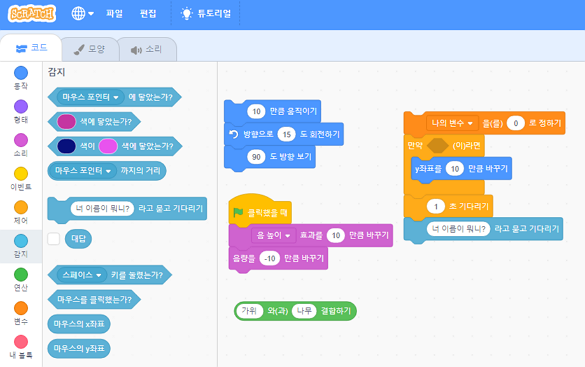585x367 pixels.
Task: Open the 스페이스 key dropdown
Action: click(x=82, y=275)
